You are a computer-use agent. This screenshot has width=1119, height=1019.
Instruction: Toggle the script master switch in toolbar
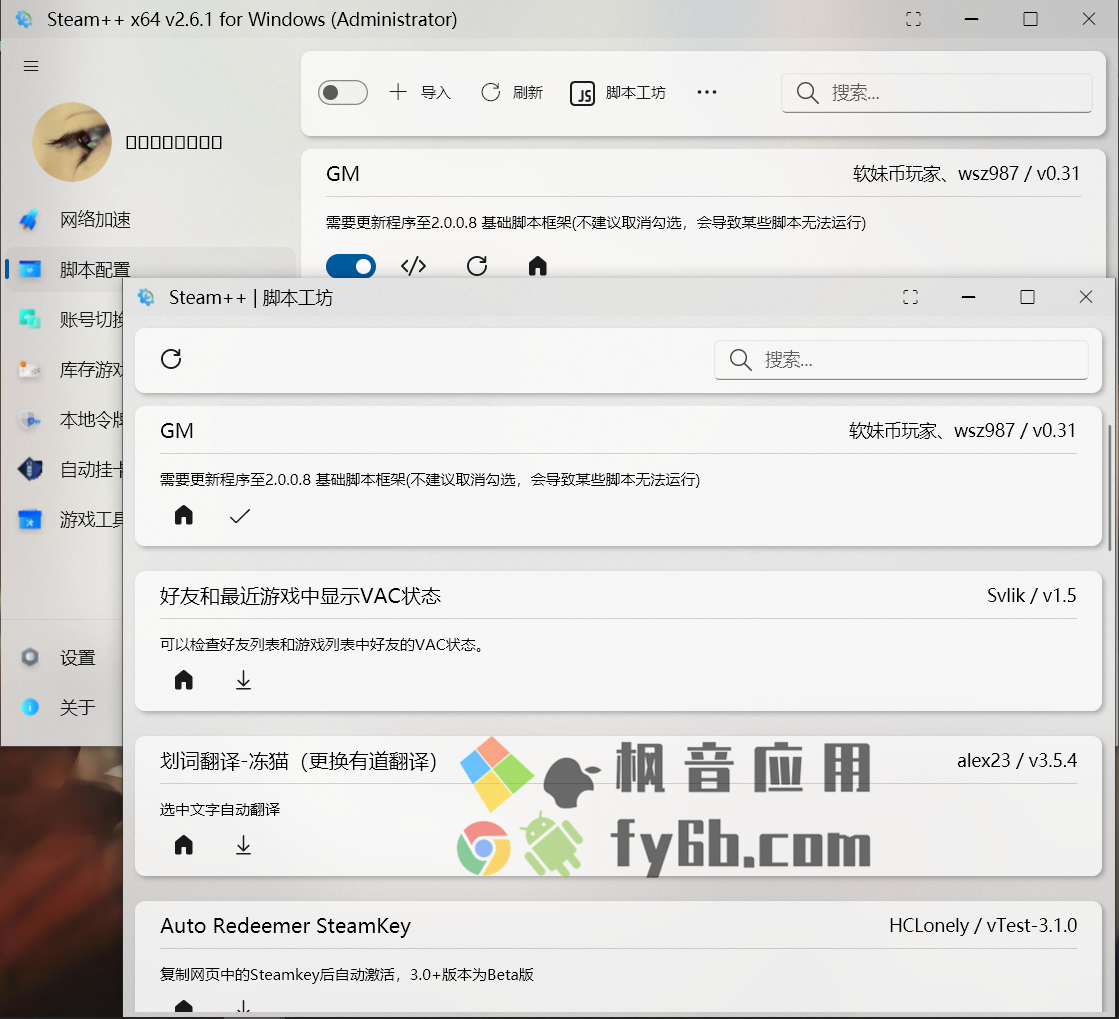click(x=343, y=92)
